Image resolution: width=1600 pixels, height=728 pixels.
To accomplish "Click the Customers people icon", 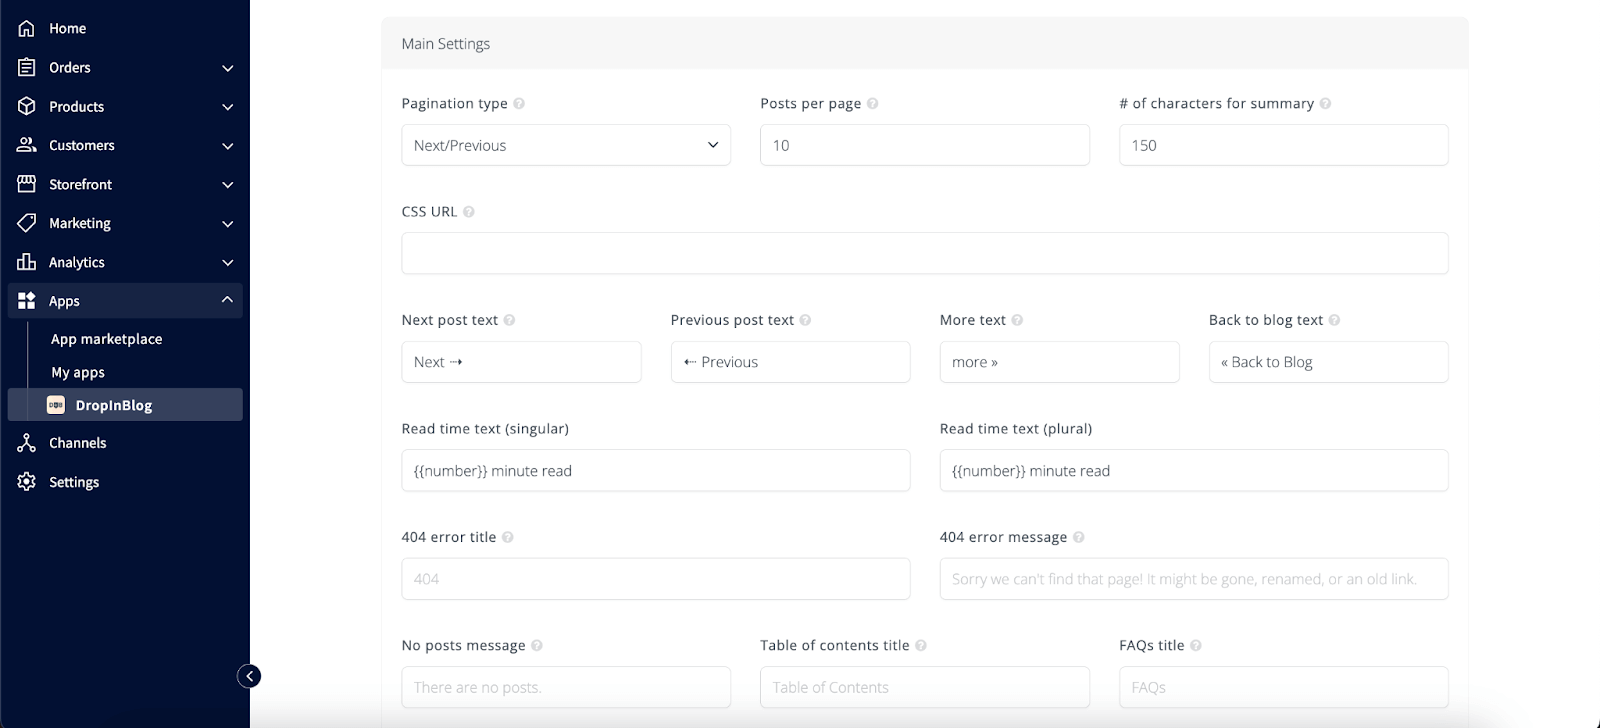I will [x=27, y=145].
